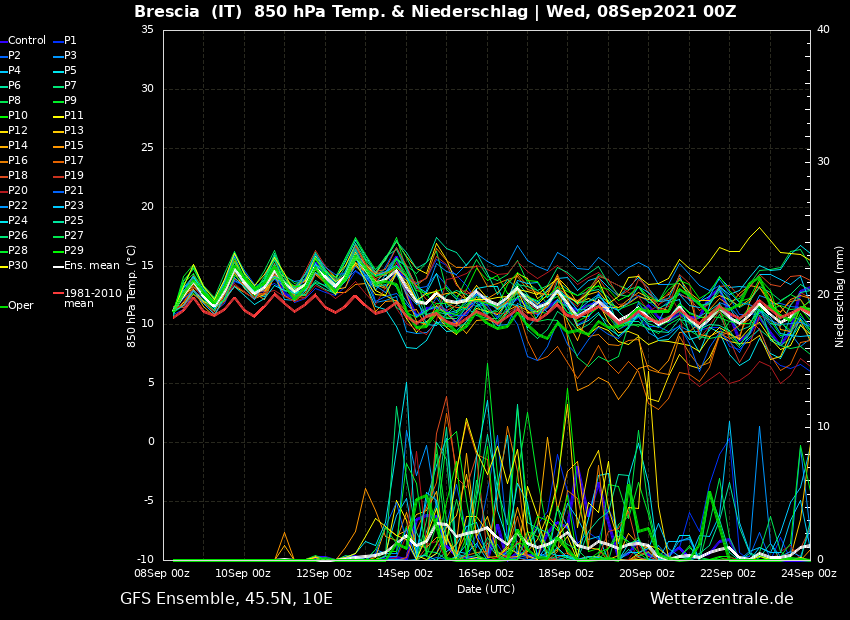Click the 30 on the Niederschlag axis
The image size is (850, 620).
(x=823, y=162)
